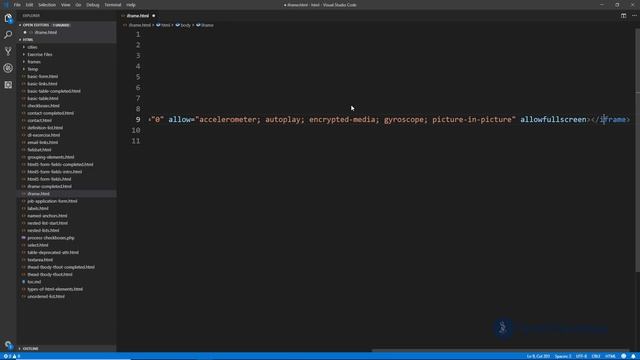
Task: Open contact-completed.html file
Action: pos(51,113)
